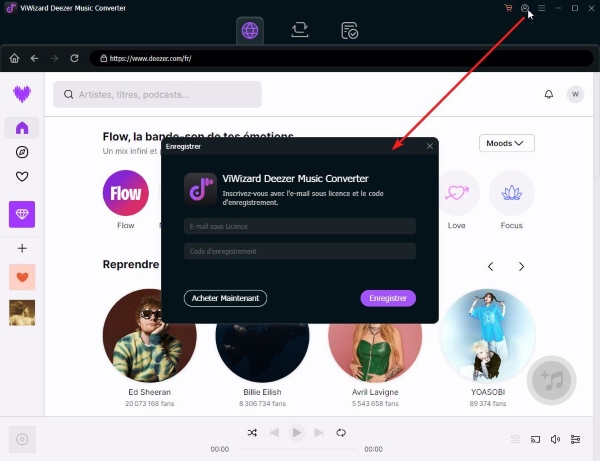This screenshot has width=600, height=461.
Task: Open the W user profile avatar
Action: click(x=575, y=94)
